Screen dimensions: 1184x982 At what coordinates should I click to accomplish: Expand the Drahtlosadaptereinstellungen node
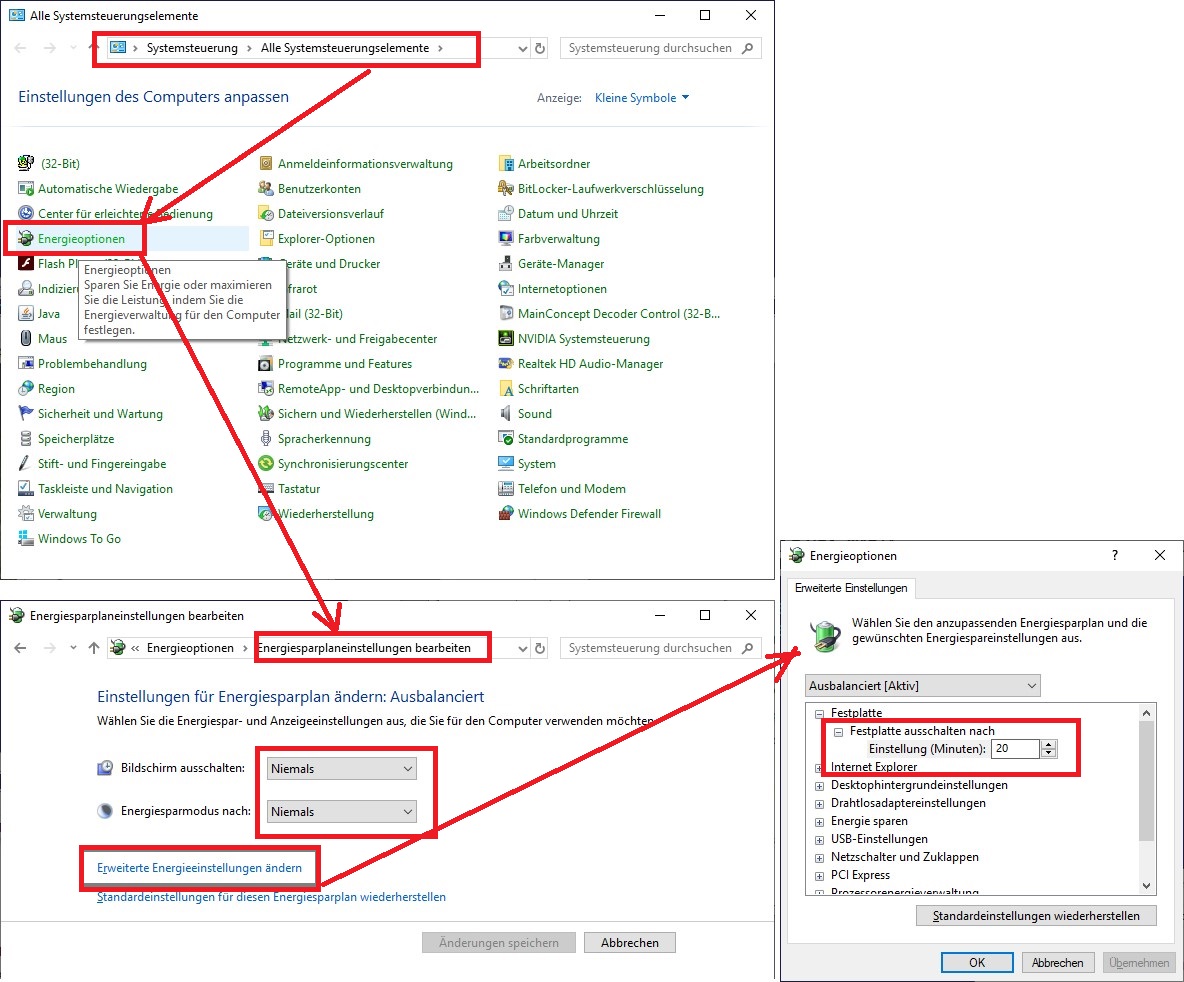[x=819, y=804]
